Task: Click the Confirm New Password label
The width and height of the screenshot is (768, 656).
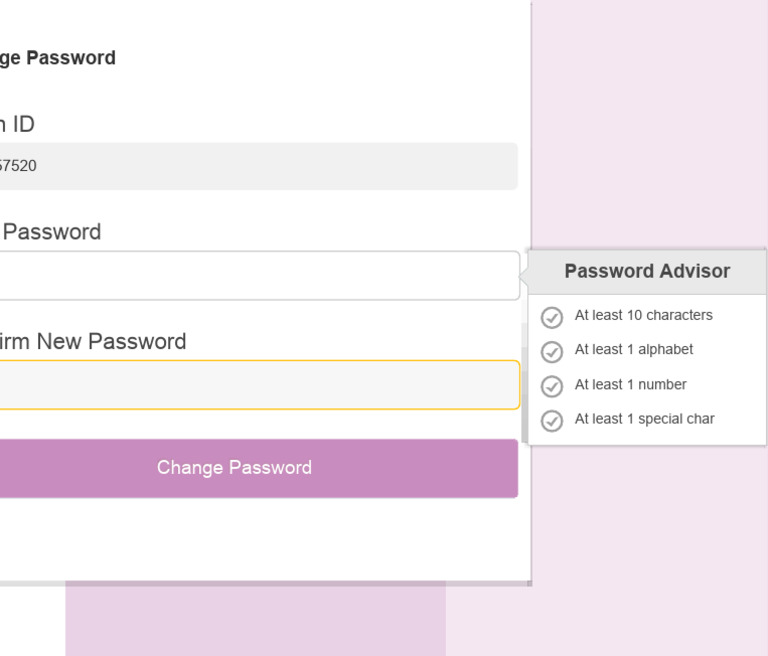Action: tap(92, 342)
